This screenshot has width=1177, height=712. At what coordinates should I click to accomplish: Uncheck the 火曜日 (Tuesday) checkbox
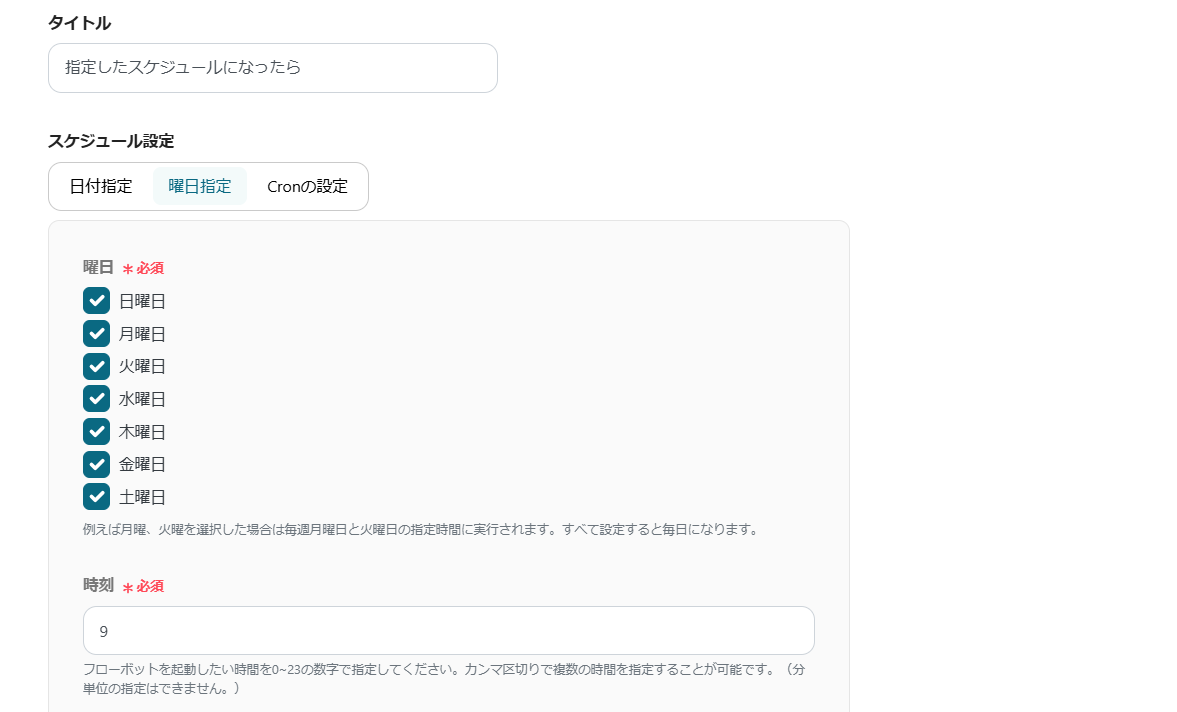pyautogui.click(x=96, y=366)
